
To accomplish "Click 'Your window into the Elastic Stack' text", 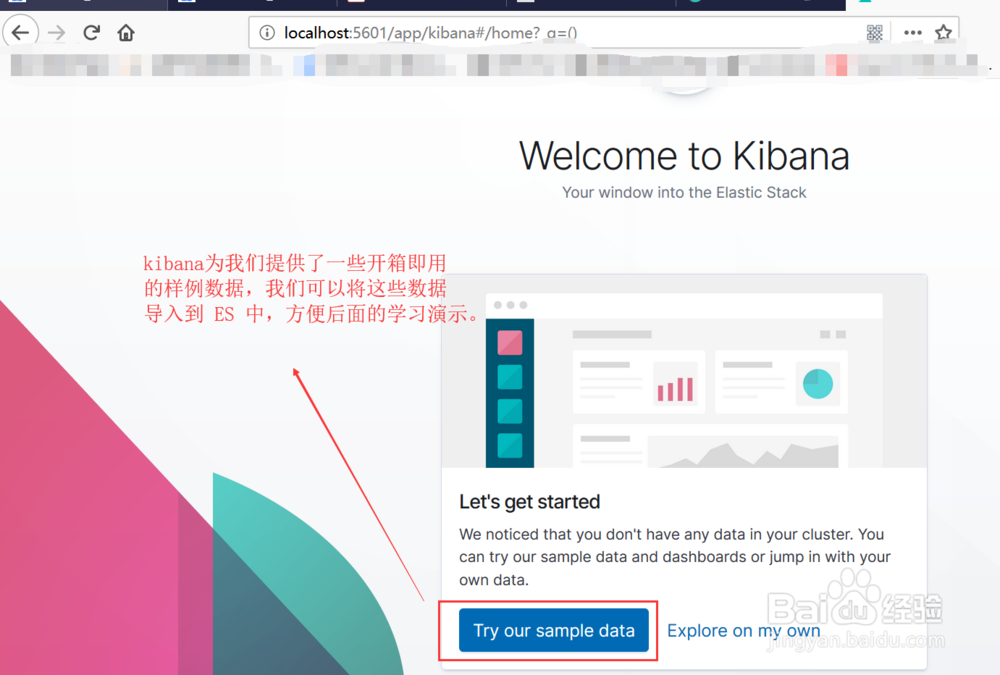I will click(684, 193).
